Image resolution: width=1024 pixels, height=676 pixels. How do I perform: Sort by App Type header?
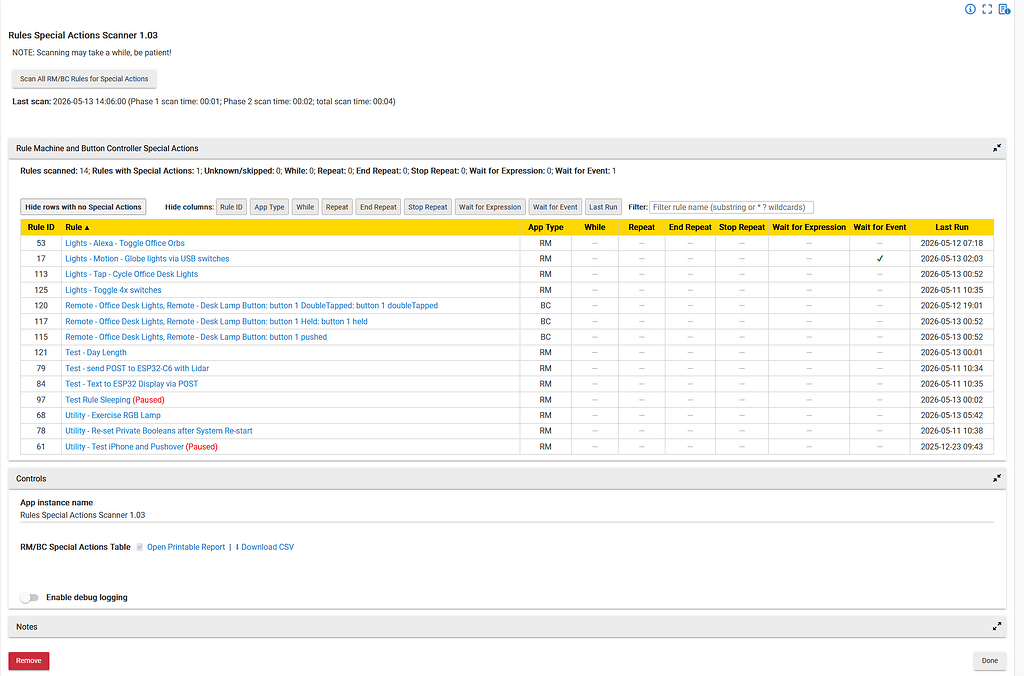point(545,227)
